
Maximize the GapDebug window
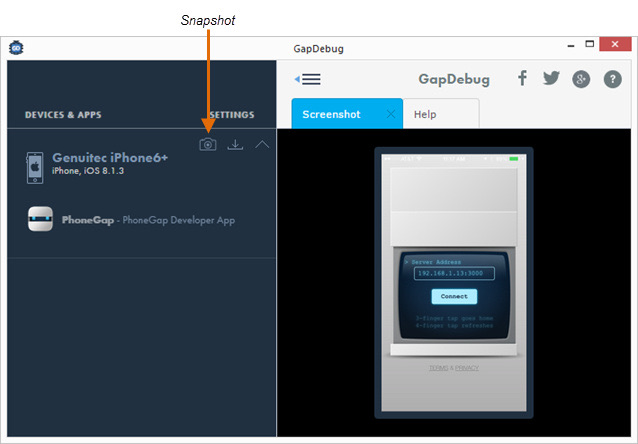pyautogui.click(x=590, y=44)
